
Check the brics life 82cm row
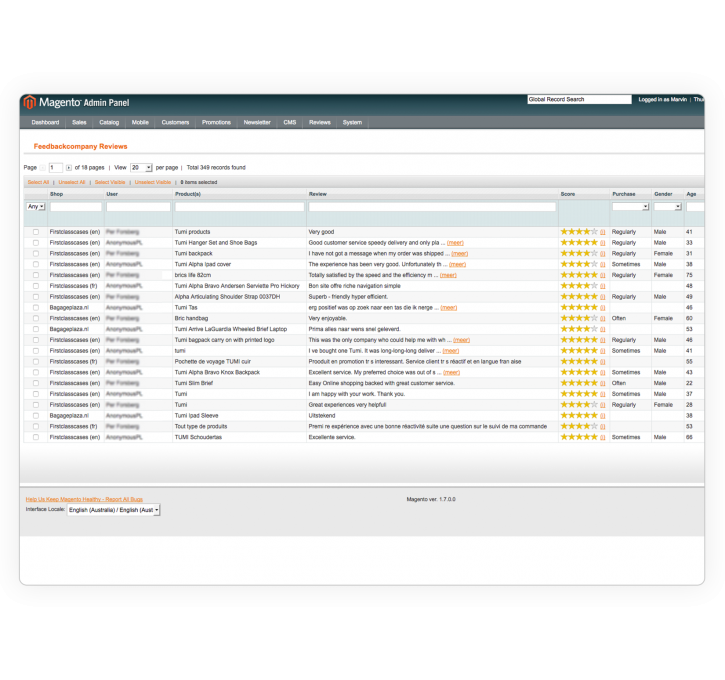[36, 275]
